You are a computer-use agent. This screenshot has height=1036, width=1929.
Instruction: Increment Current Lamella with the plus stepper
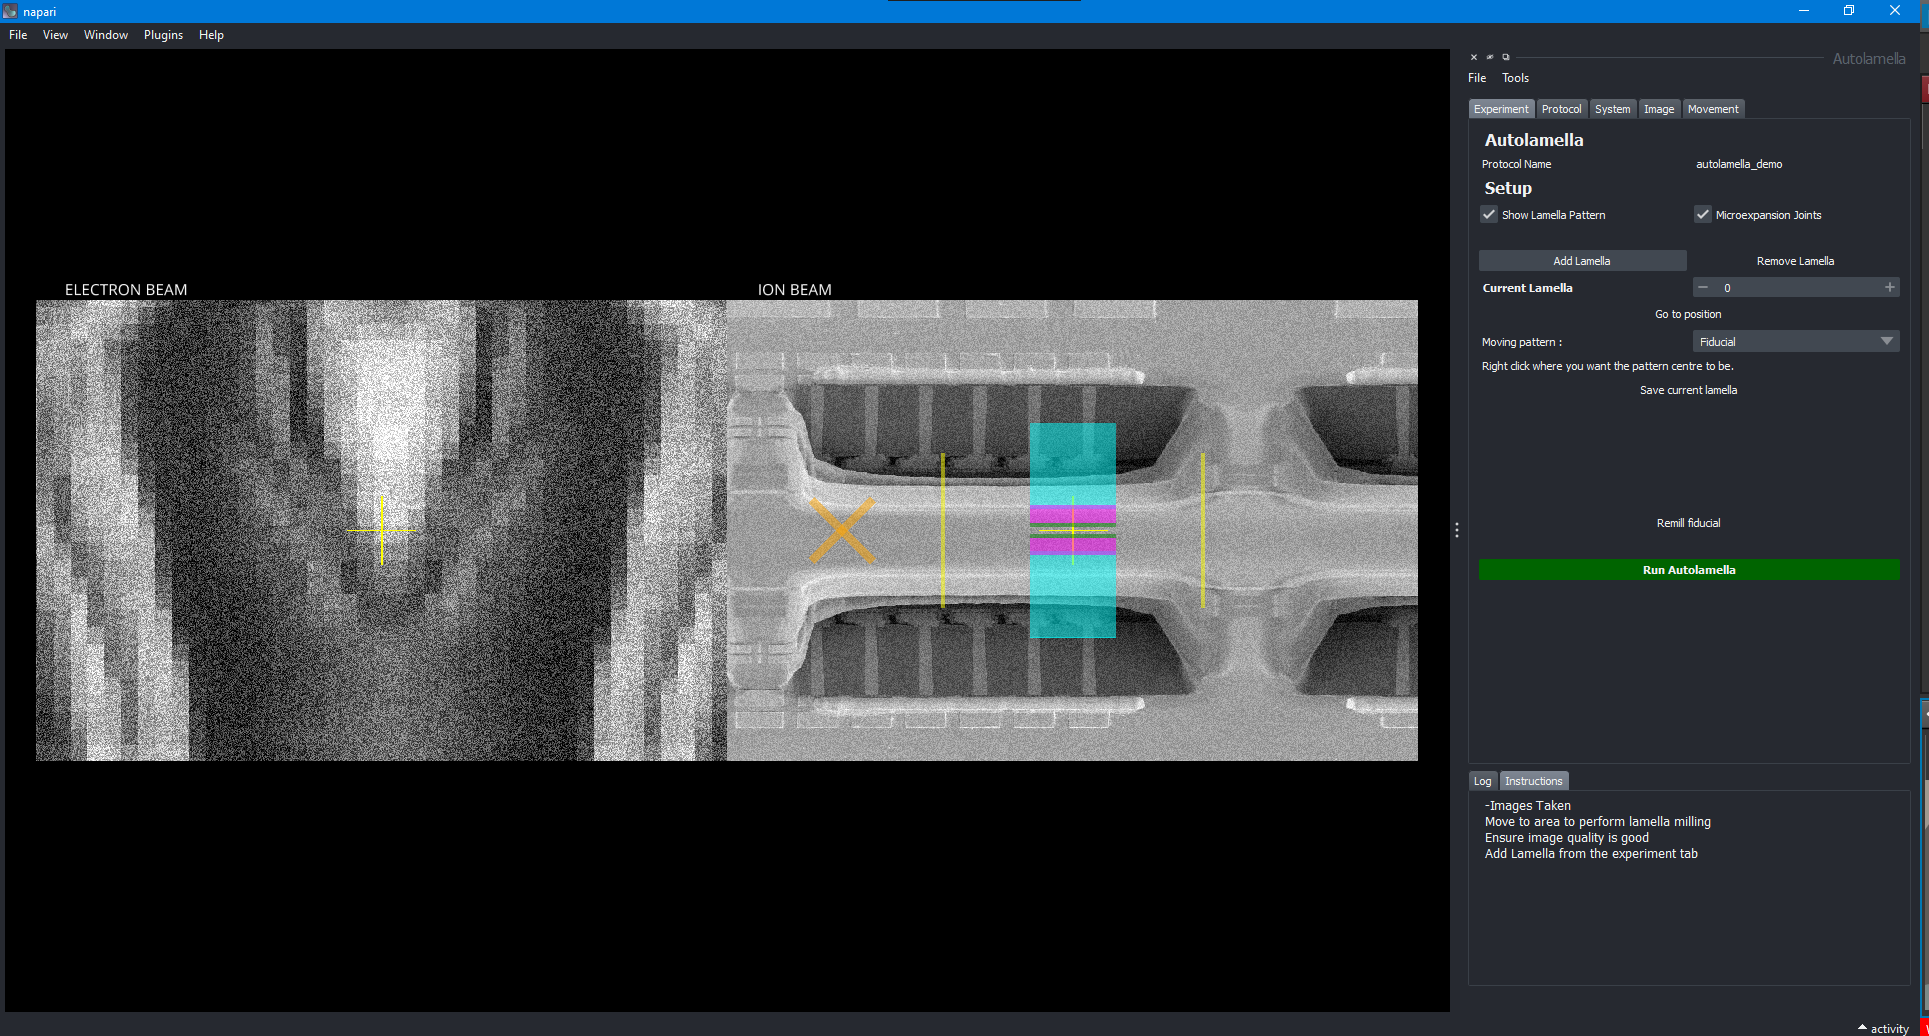(x=1890, y=287)
